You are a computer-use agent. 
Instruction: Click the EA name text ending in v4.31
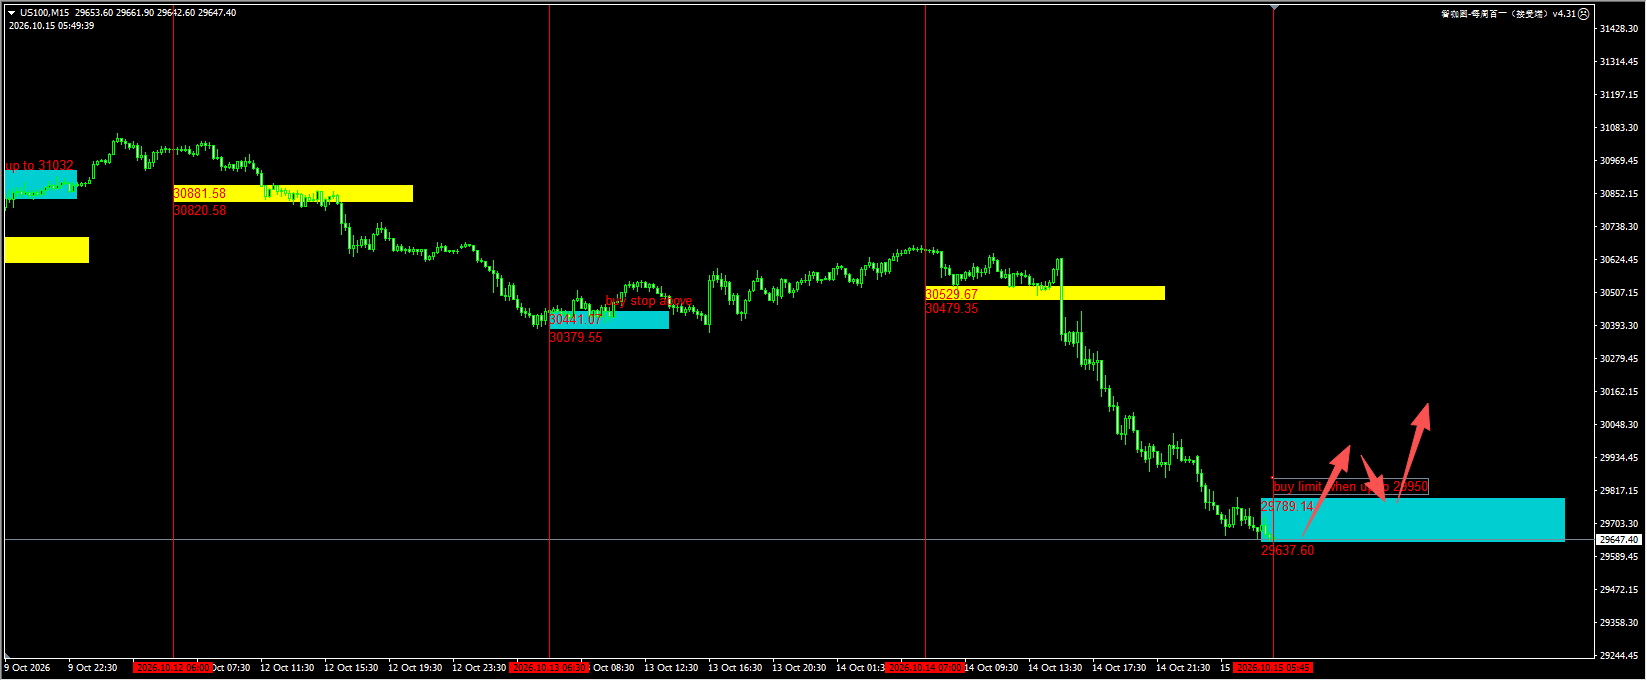1508,14
